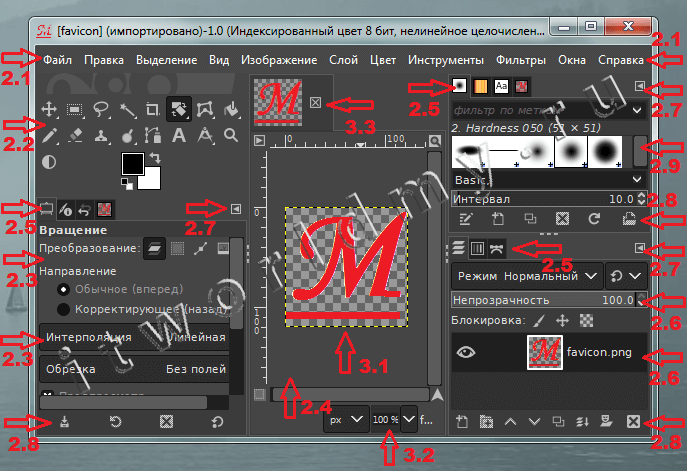Open tab configuration menu of Layers dock
The image size is (687, 471).
pyautogui.click(x=640, y=248)
